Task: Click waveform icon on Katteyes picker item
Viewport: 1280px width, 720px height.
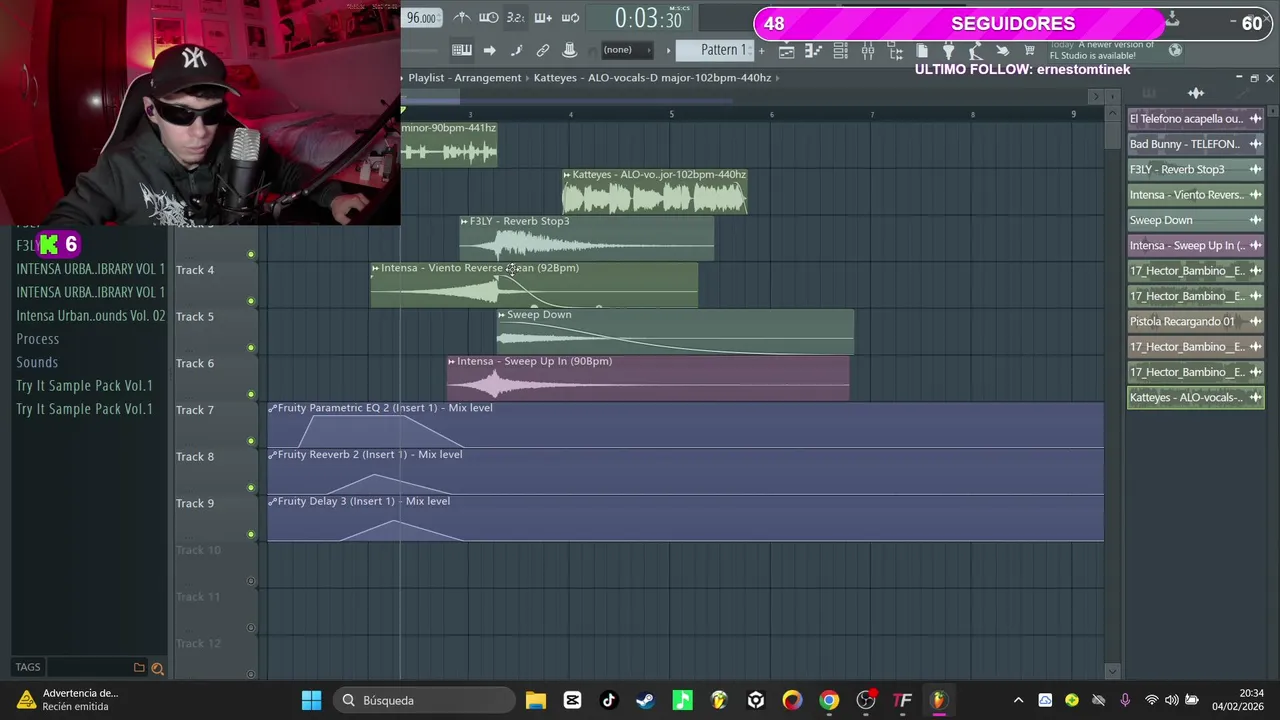Action: point(1255,397)
